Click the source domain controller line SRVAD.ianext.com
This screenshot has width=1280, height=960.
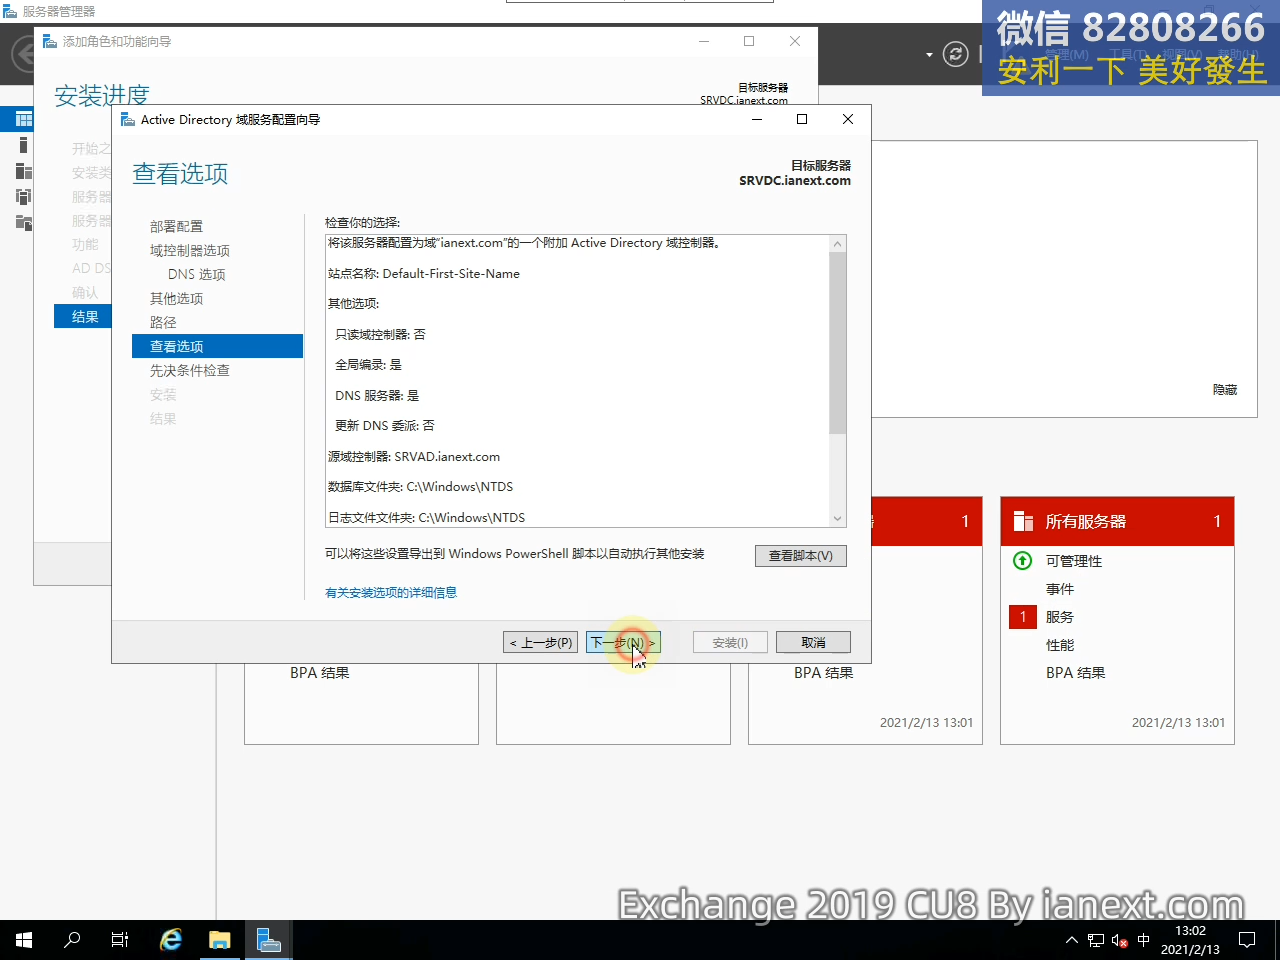pyautogui.click(x=414, y=457)
